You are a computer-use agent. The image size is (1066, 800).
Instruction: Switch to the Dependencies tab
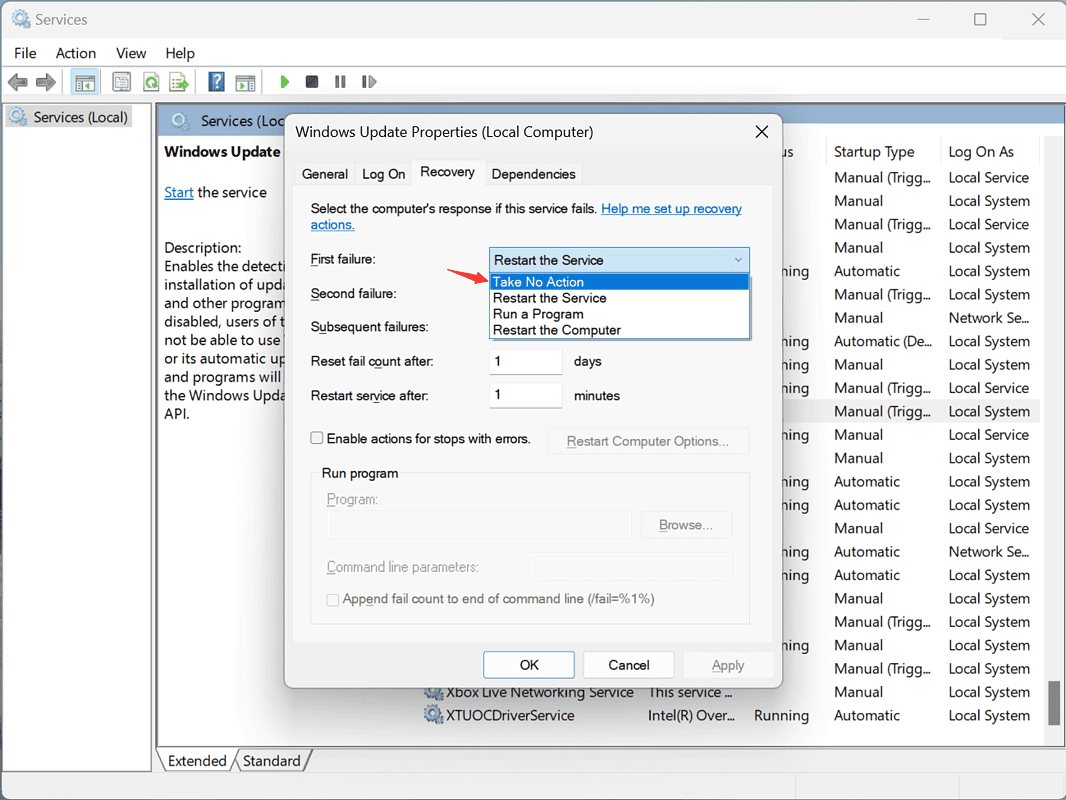tap(533, 174)
